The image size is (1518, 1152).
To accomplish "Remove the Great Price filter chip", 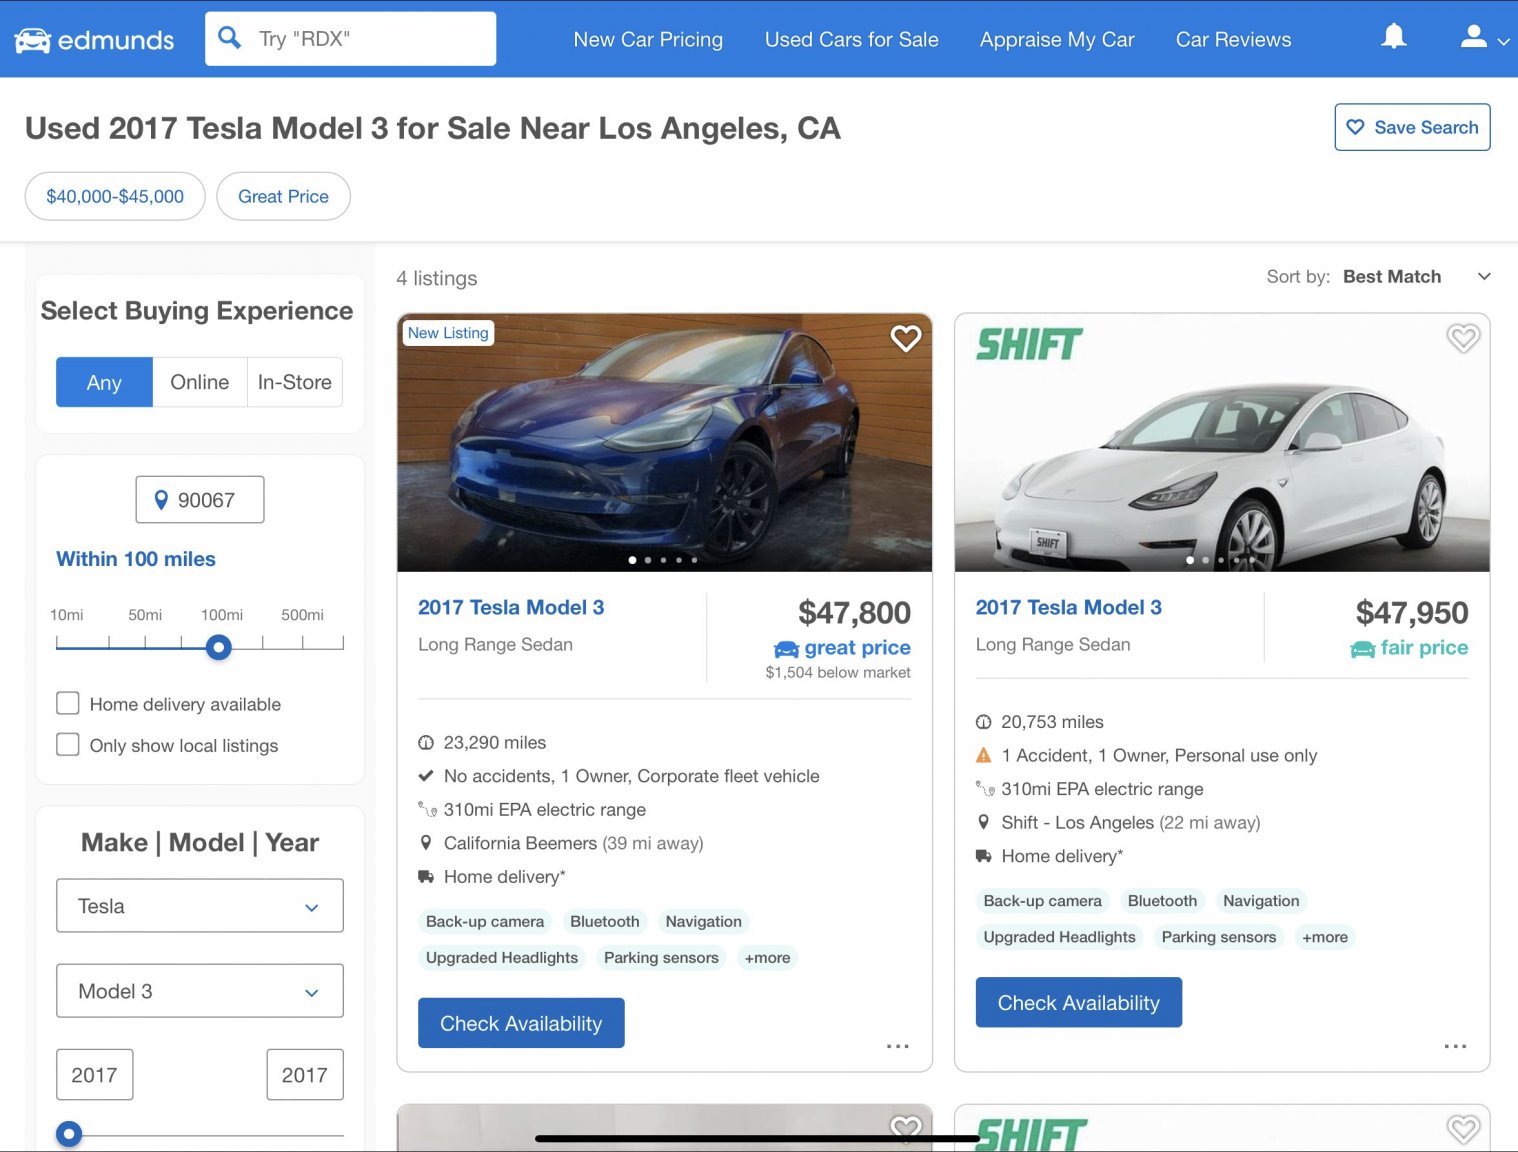I will (x=283, y=196).
